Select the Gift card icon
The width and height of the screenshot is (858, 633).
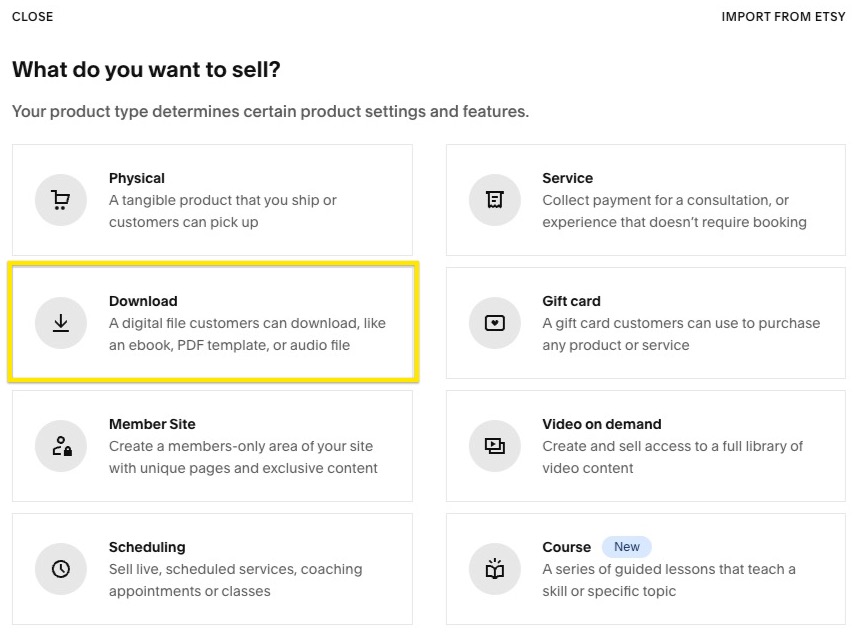coord(494,323)
